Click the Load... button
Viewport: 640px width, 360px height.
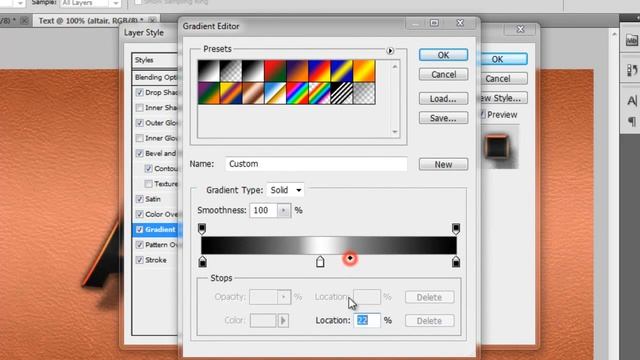click(x=443, y=98)
